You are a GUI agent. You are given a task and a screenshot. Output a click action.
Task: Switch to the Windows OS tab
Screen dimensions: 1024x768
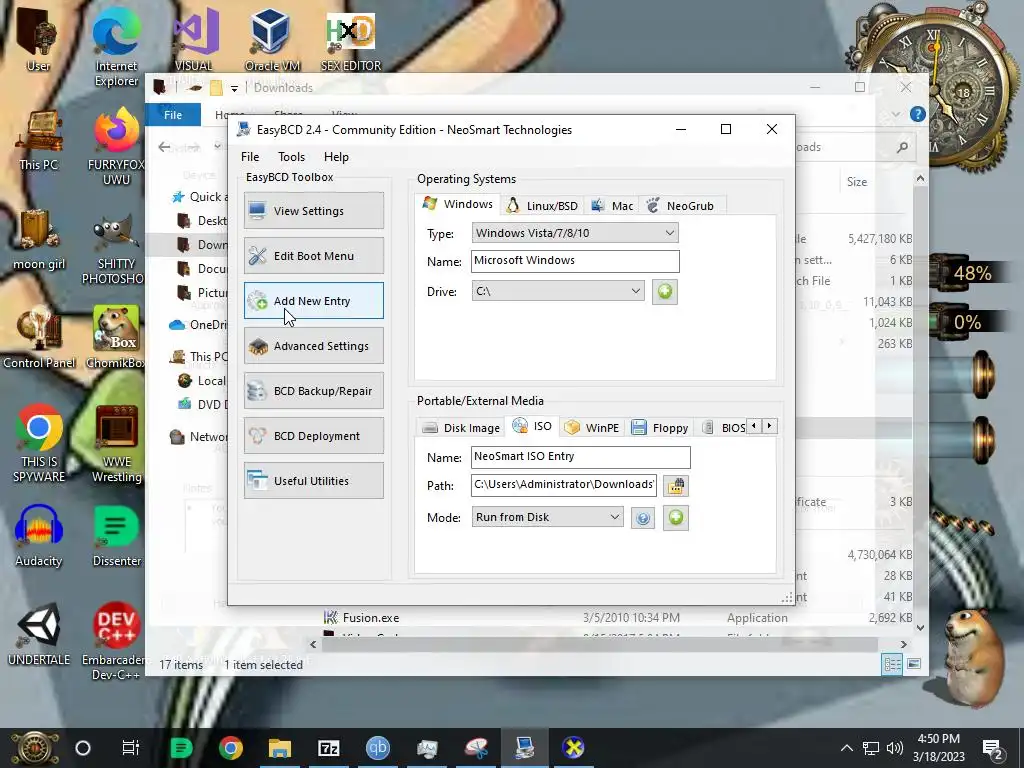point(457,204)
